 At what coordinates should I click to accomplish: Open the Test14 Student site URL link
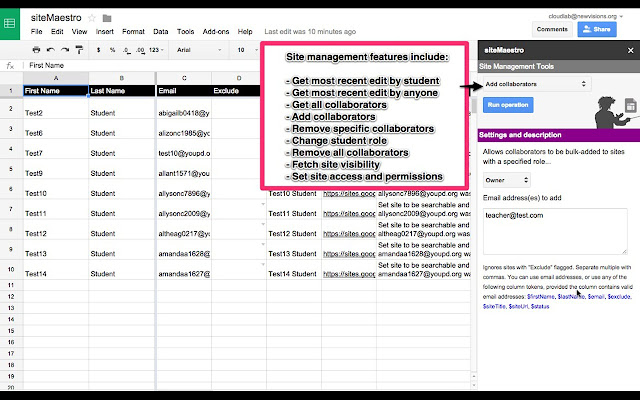pyautogui.click(x=349, y=274)
